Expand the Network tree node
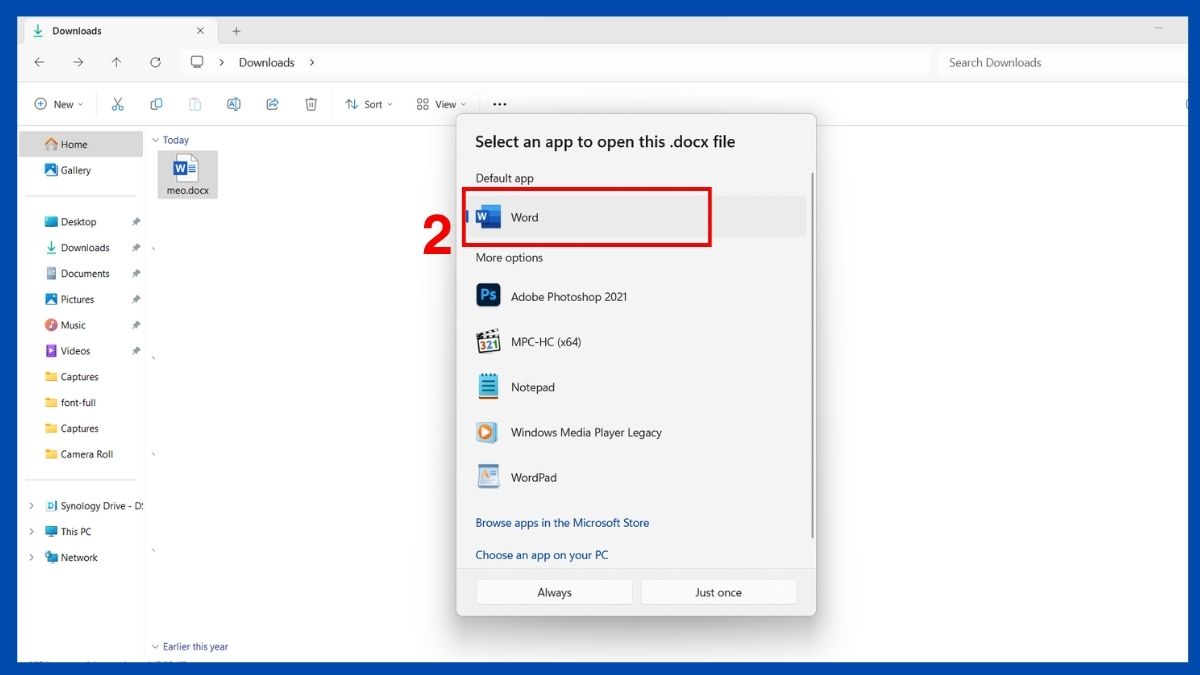The width and height of the screenshot is (1200, 675). [x=31, y=558]
